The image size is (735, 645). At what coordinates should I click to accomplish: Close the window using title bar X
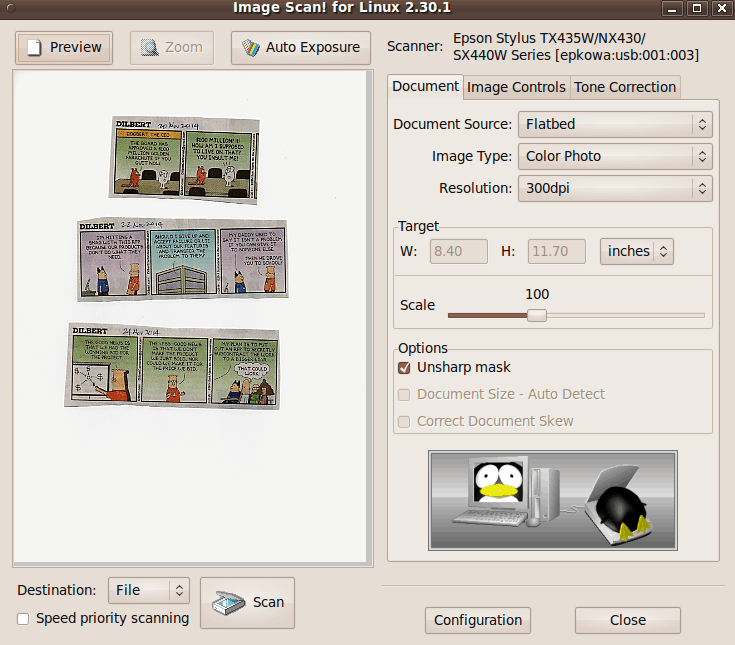tap(722, 8)
